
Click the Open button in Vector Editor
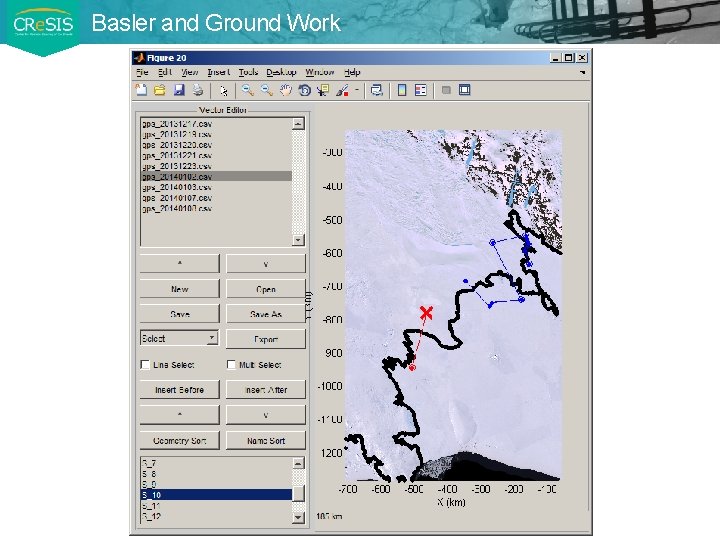(266, 289)
